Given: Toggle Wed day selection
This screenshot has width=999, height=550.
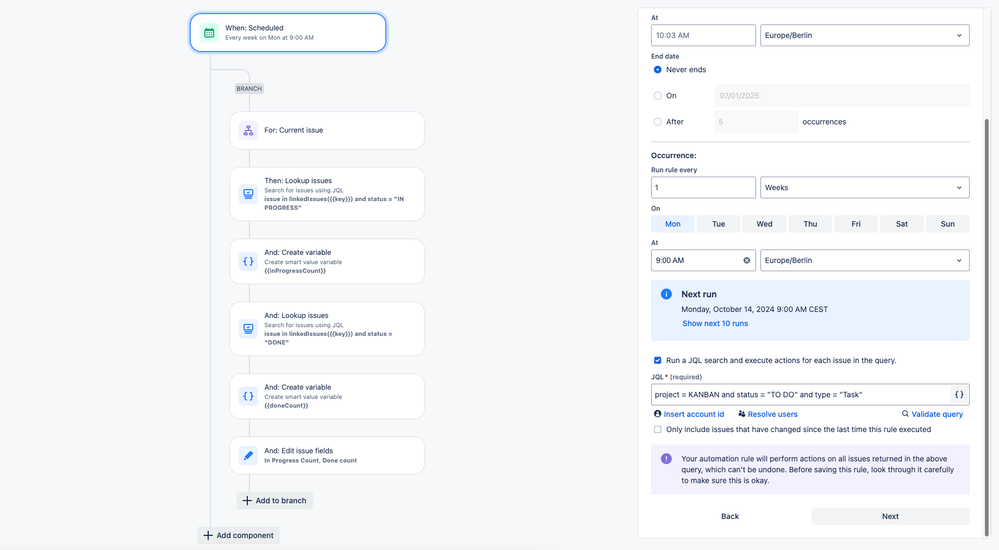Looking at the screenshot, I should [x=765, y=224].
